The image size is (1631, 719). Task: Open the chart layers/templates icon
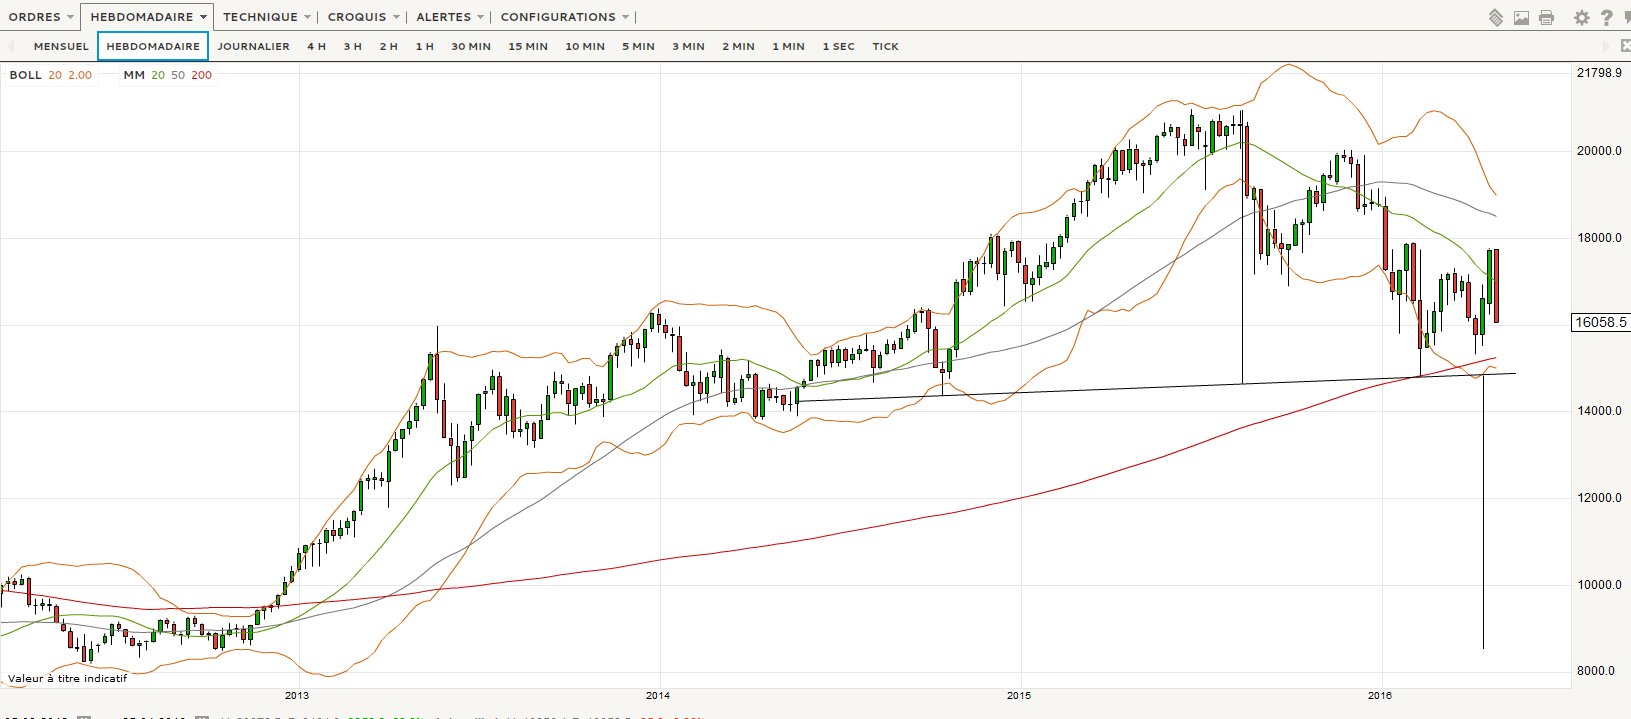[x=1496, y=17]
